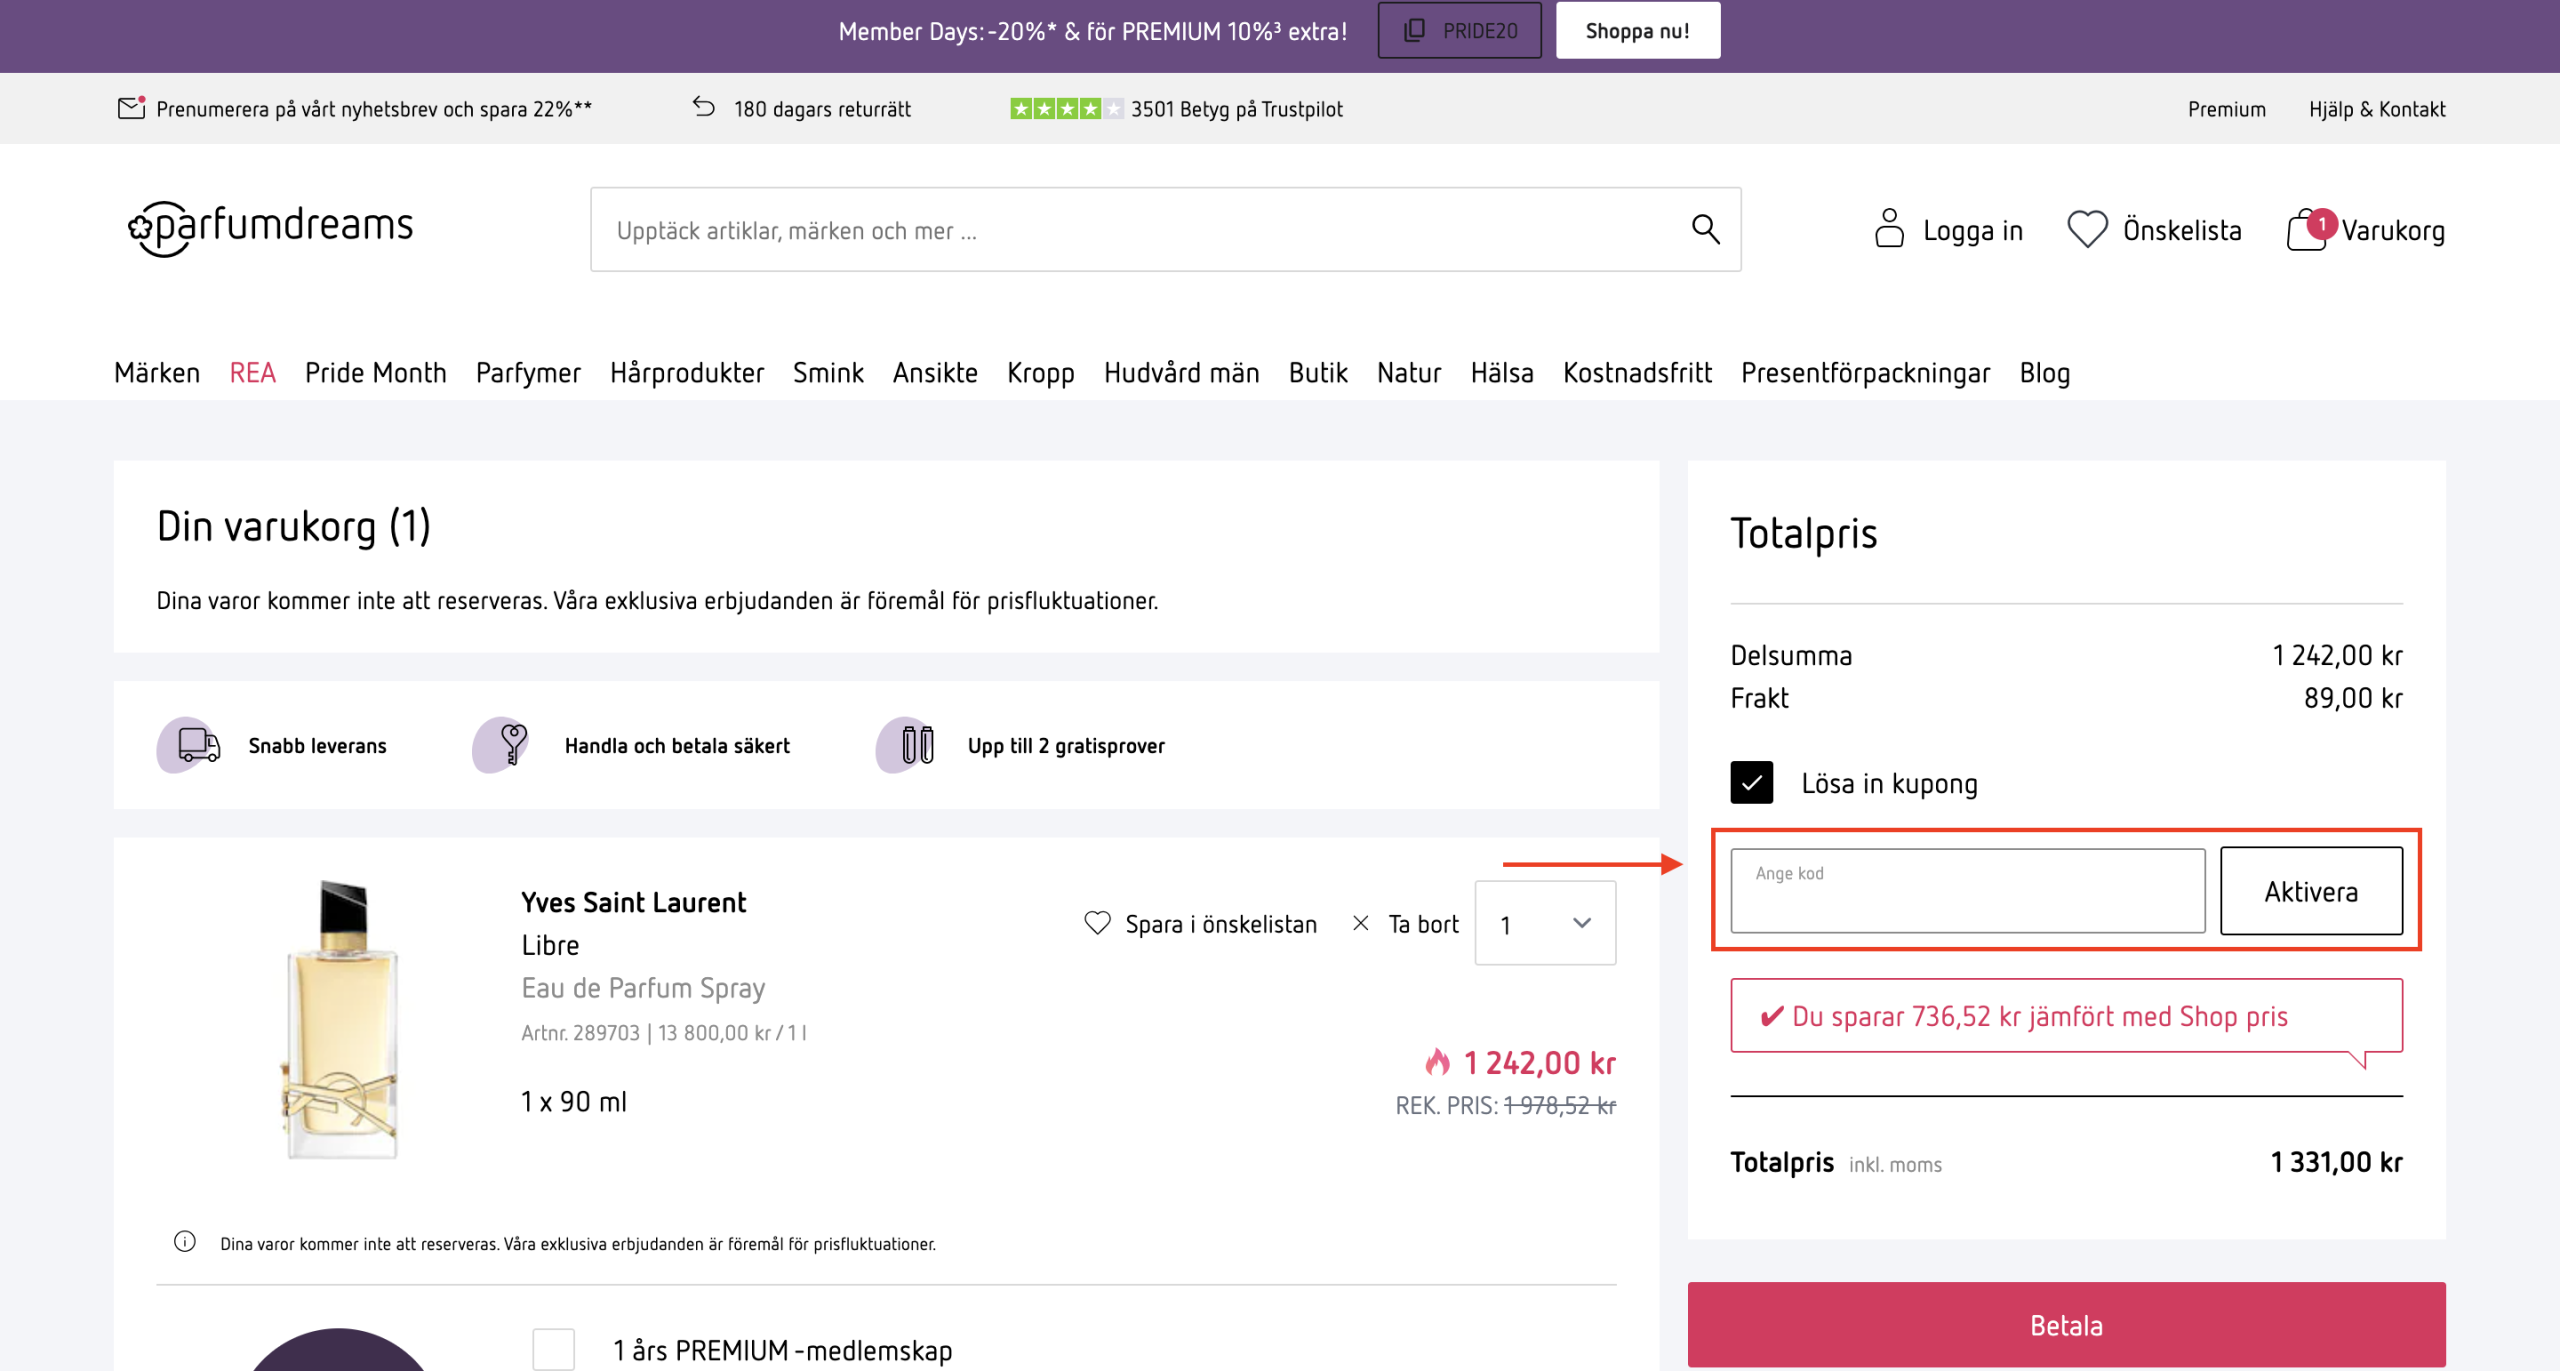Click the savings message box
Viewport: 2560px width, 1371px height.
tap(2066, 1016)
